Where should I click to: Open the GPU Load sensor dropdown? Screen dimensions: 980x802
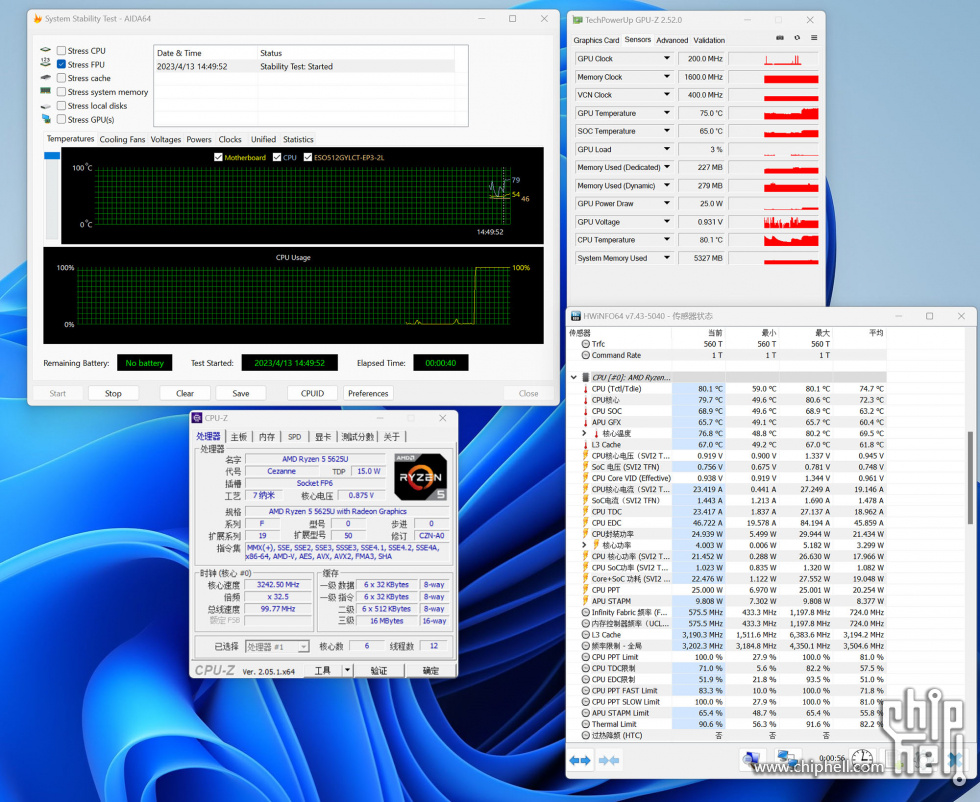(667, 149)
